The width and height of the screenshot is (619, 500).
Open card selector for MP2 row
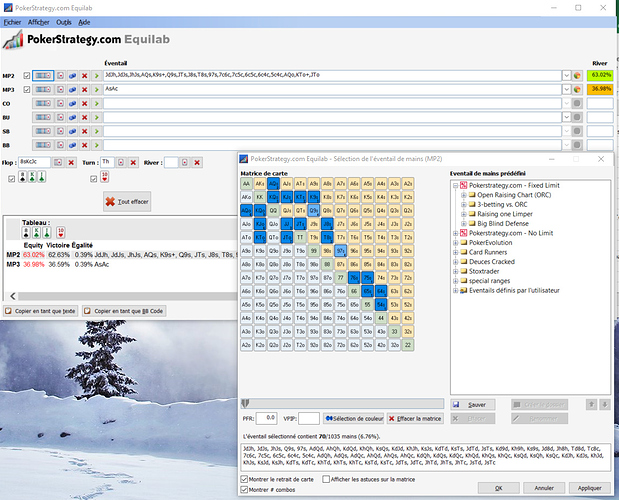[60, 76]
